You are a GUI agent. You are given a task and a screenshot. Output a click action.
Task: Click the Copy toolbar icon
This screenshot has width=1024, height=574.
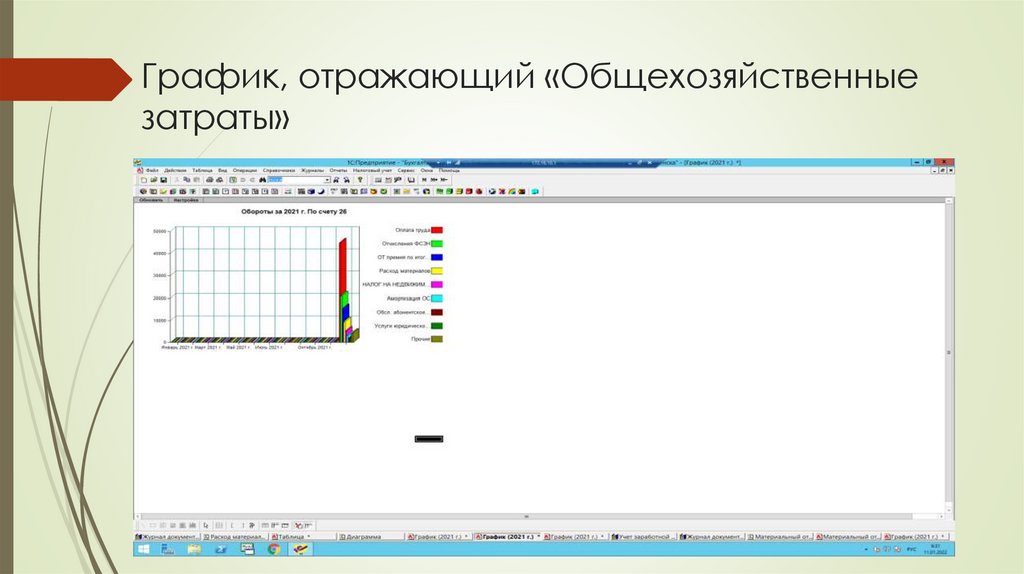(186, 180)
